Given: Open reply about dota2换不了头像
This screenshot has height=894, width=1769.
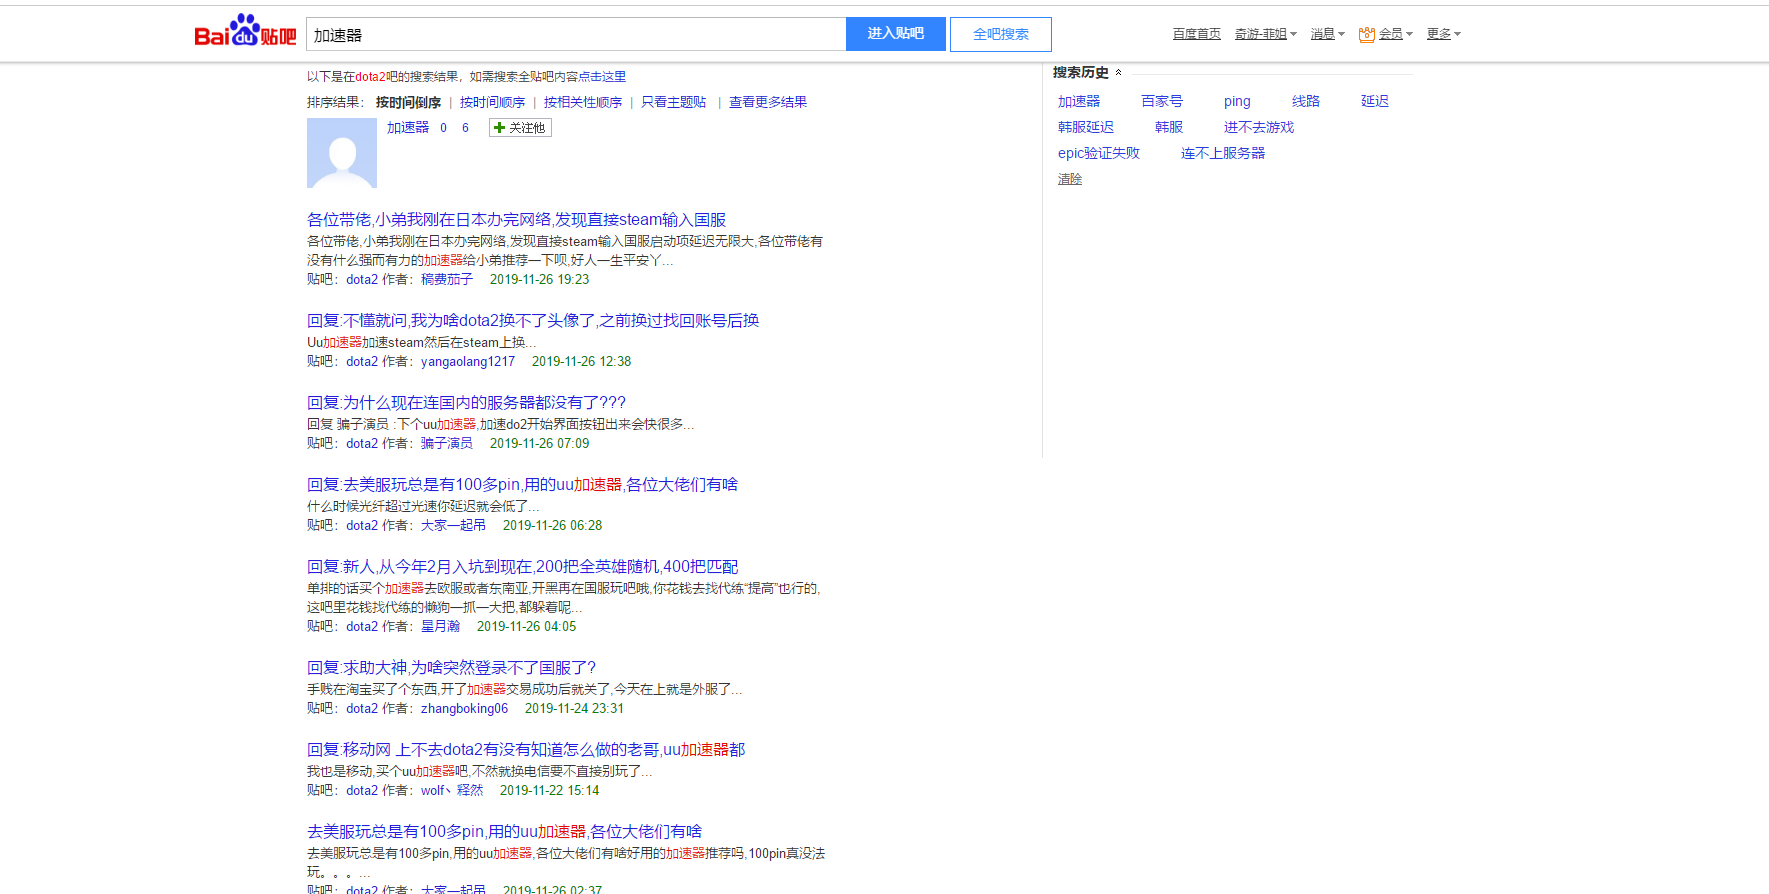Looking at the screenshot, I should [533, 320].
